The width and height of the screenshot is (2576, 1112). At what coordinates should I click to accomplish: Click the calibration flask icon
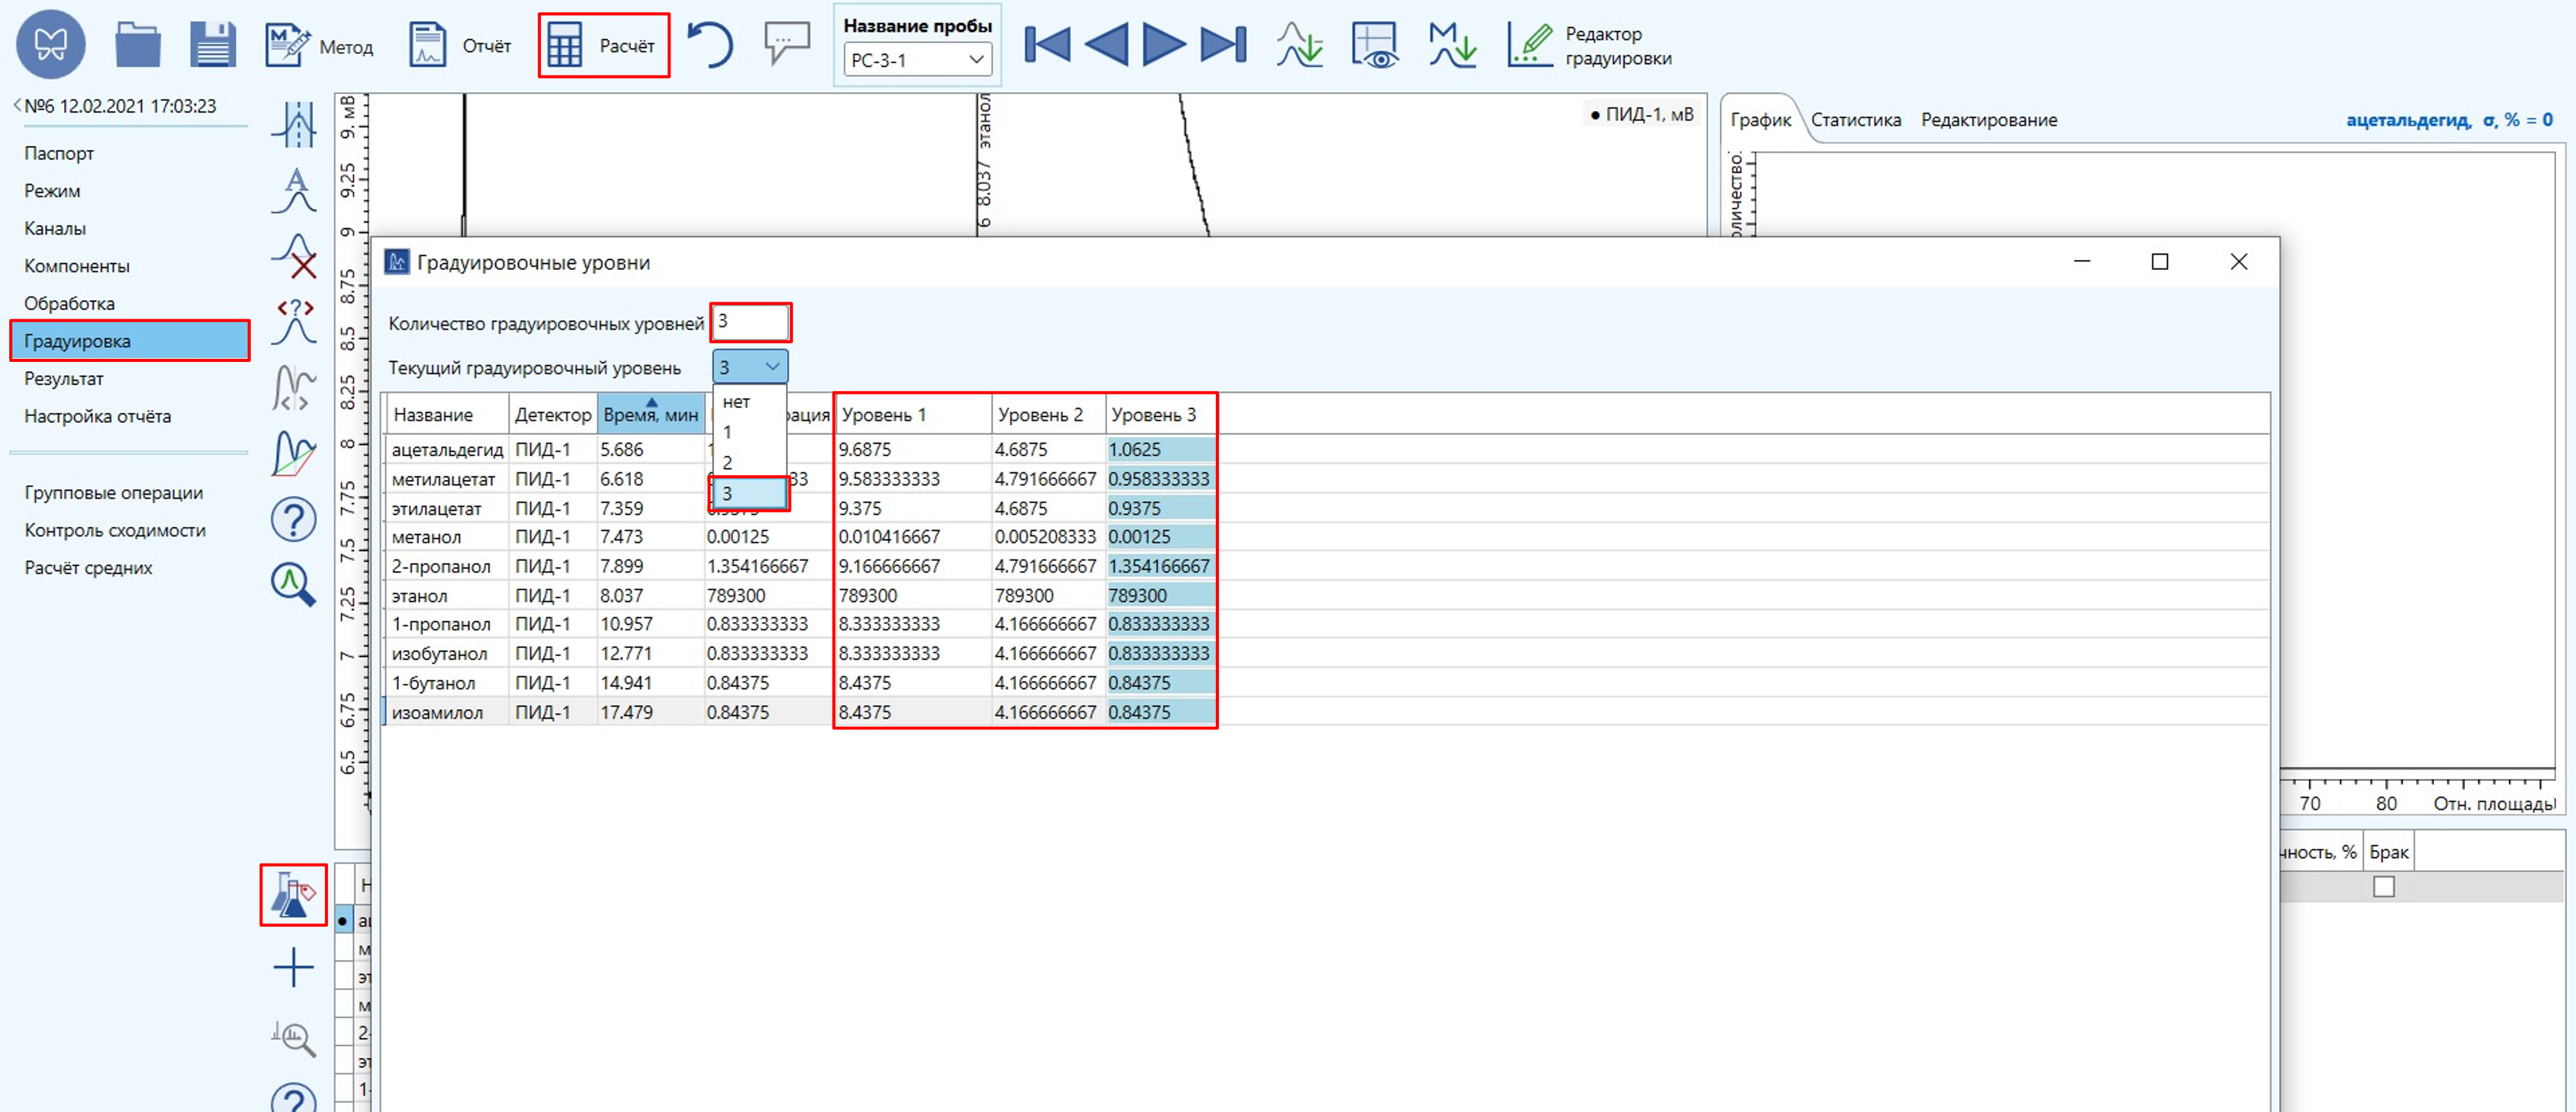(x=293, y=894)
